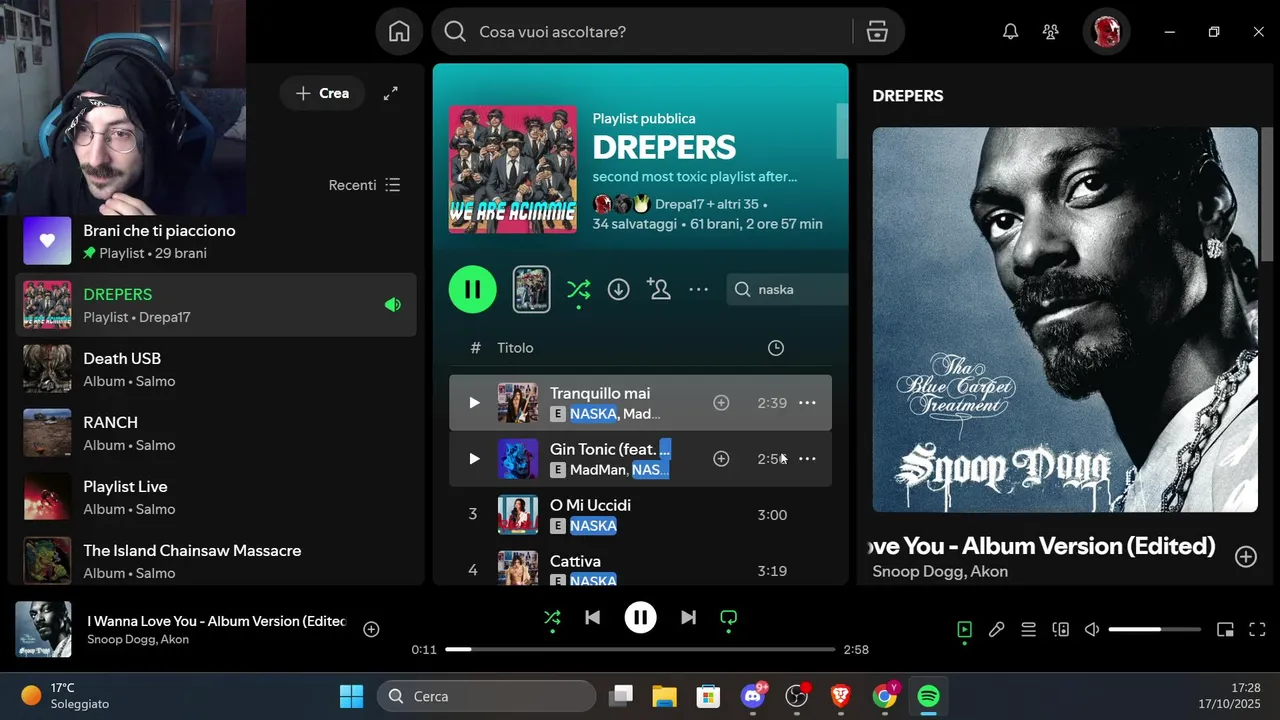This screenshot has width=1280, height=720.
Task: Add Tranquillo mai to liked songs
Action: pos(721,402)
